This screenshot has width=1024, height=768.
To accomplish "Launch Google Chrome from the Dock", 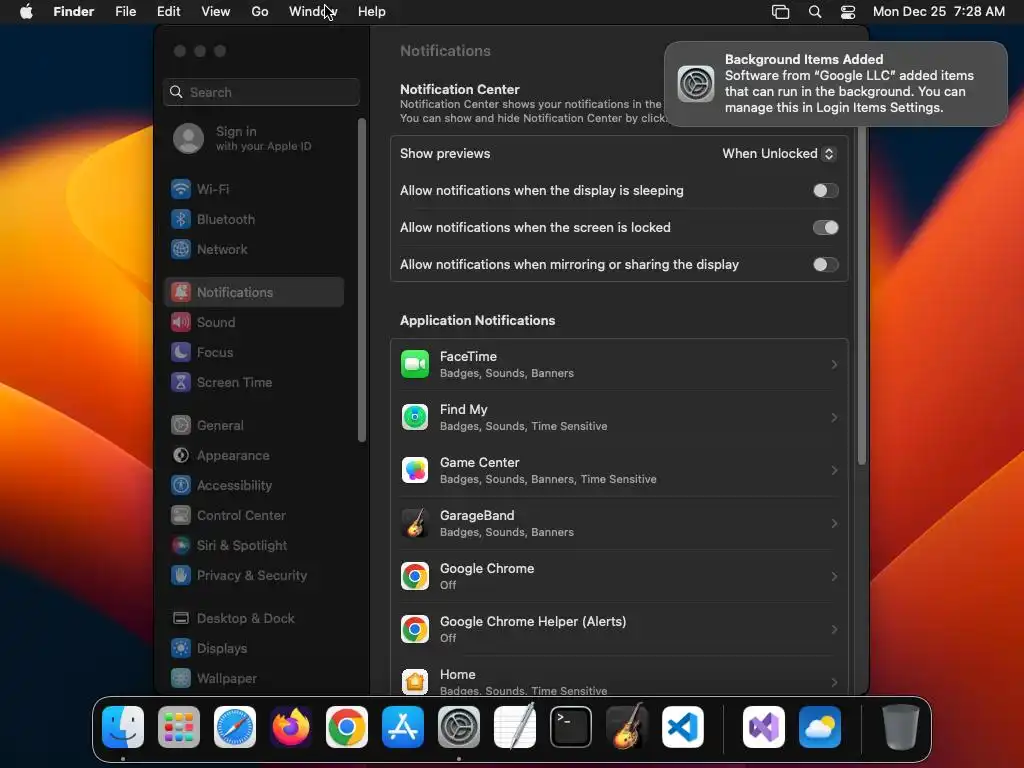I will click(347, 727).
